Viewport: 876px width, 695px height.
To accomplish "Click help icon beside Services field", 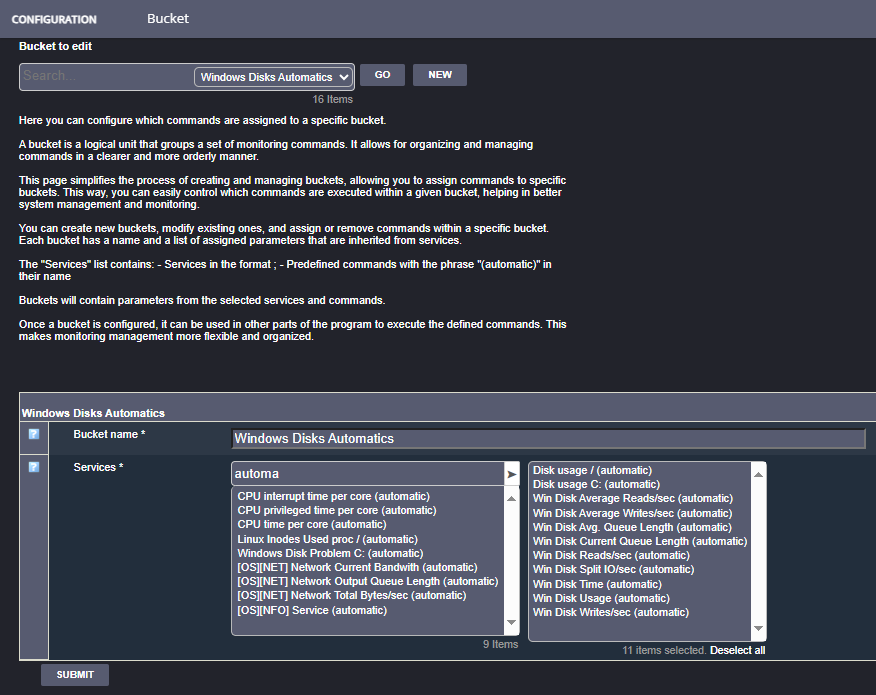I will (33, 467).
